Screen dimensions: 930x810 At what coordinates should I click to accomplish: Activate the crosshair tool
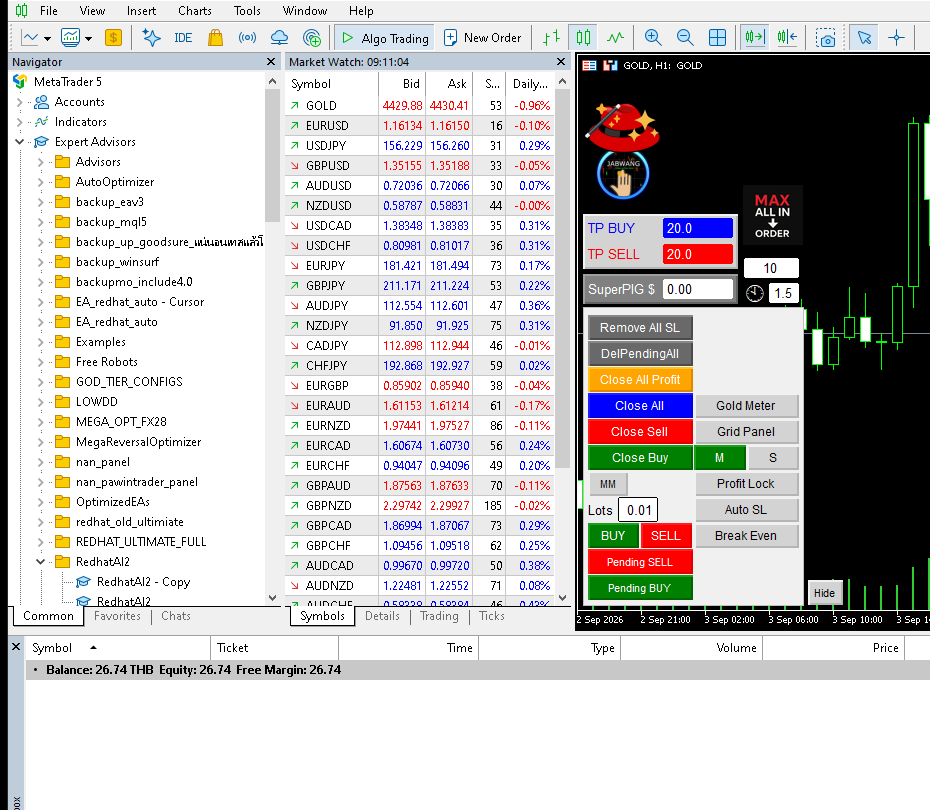coord(896,38)
